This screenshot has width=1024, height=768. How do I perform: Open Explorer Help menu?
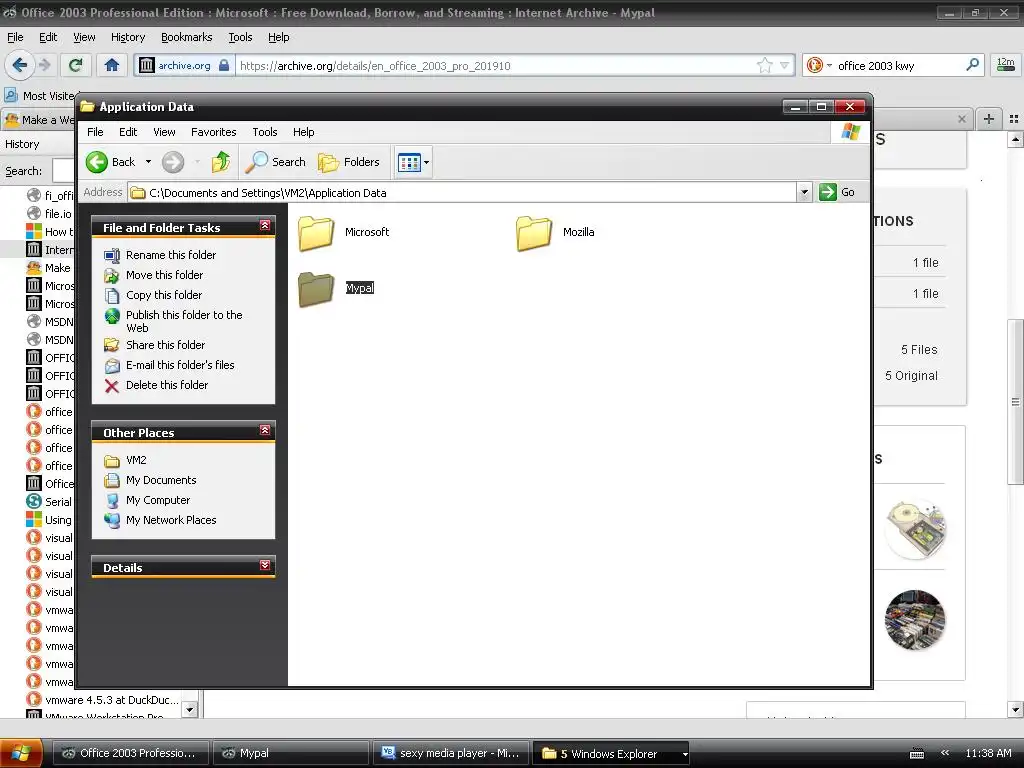point(303,132)
